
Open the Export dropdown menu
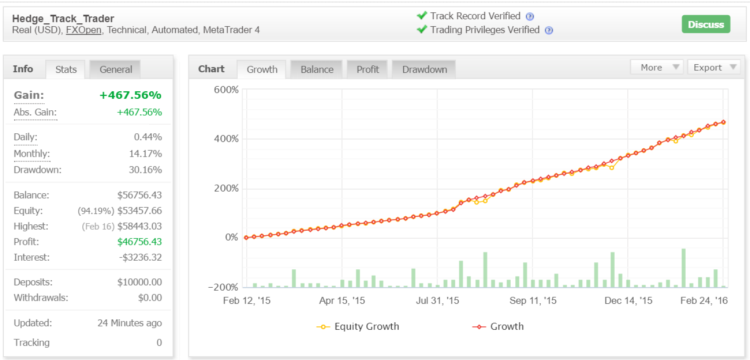[713, 68]
